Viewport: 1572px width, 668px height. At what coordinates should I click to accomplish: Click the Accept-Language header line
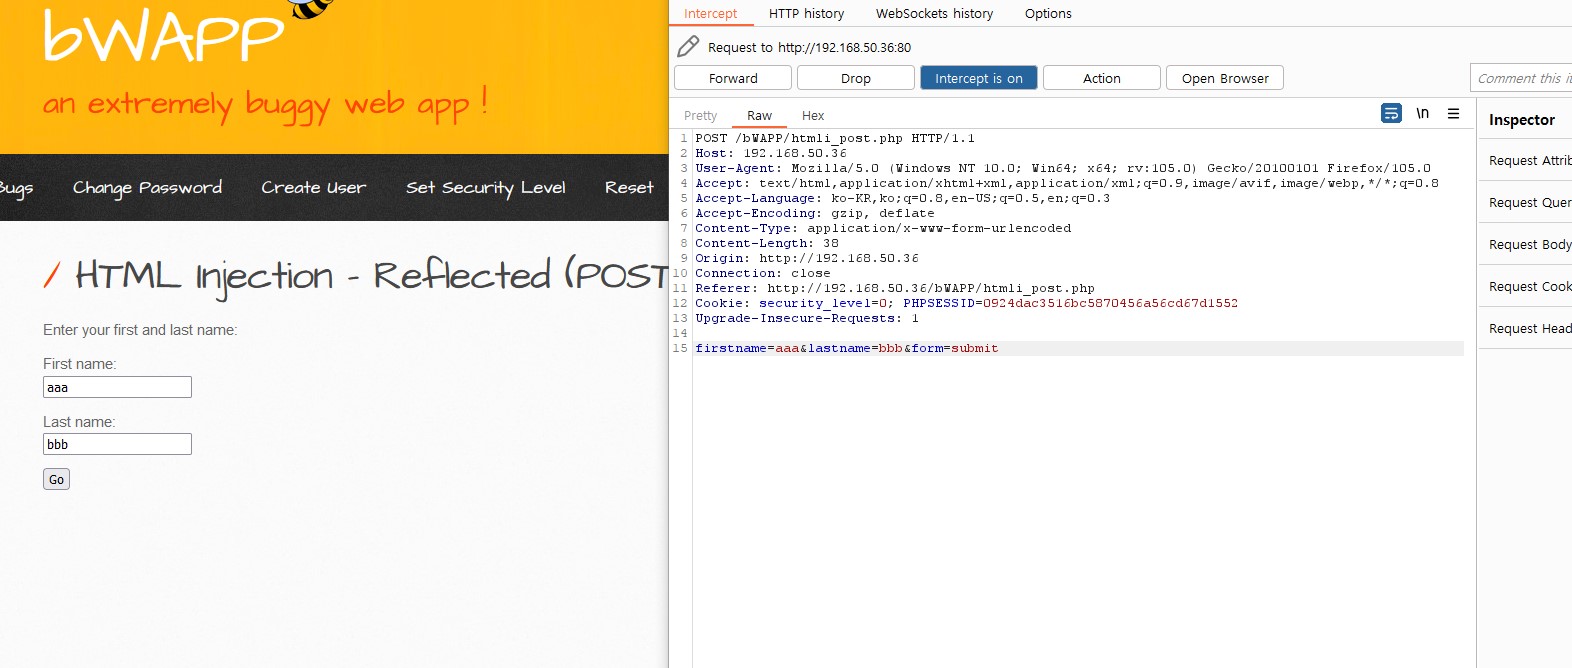[x=902, y=198]
